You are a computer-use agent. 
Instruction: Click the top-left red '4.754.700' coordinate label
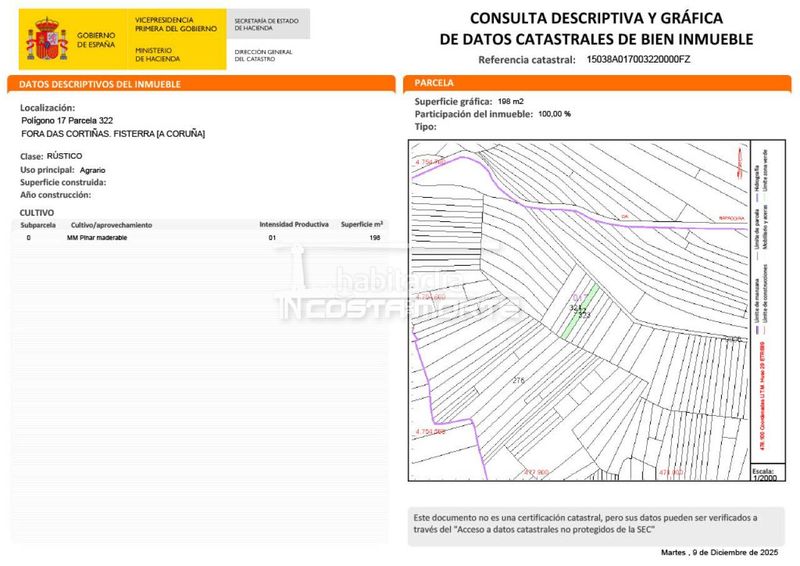(x=430, y=162)
